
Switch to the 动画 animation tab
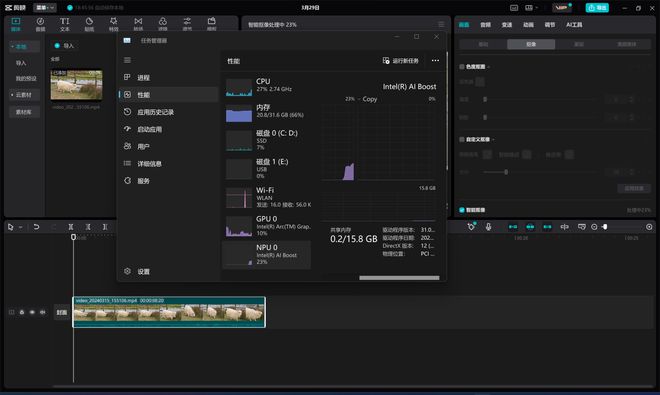pyautogui.click(x=528, y=25)
